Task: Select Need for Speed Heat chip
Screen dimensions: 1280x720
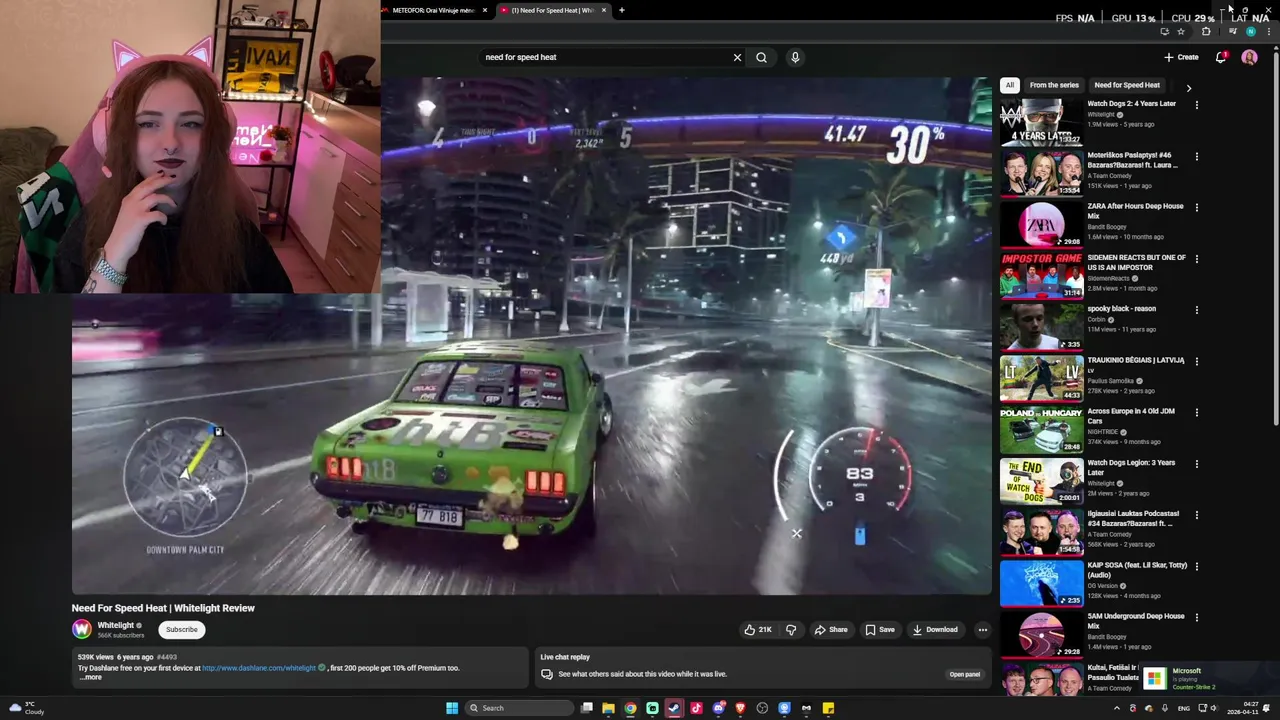Action: point(1127,85)
